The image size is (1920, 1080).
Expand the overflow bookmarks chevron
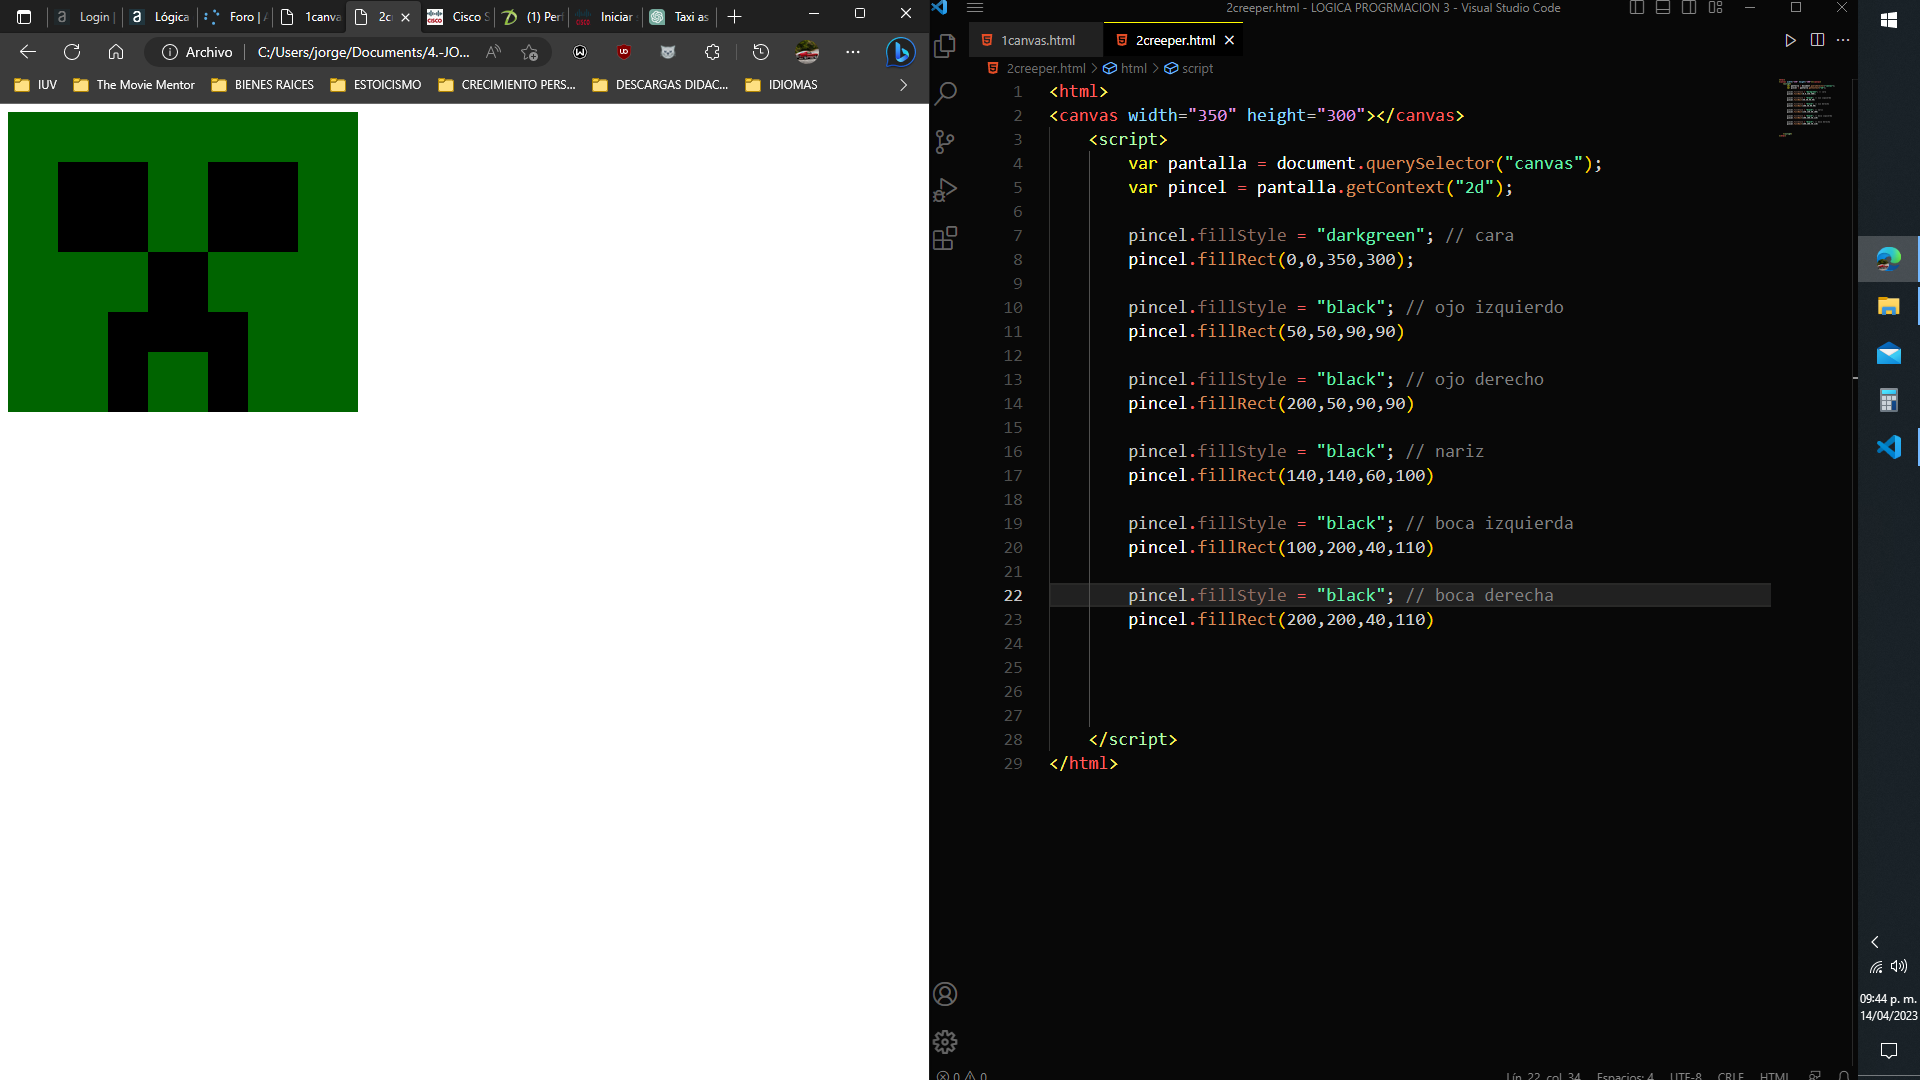coord(903,85)
